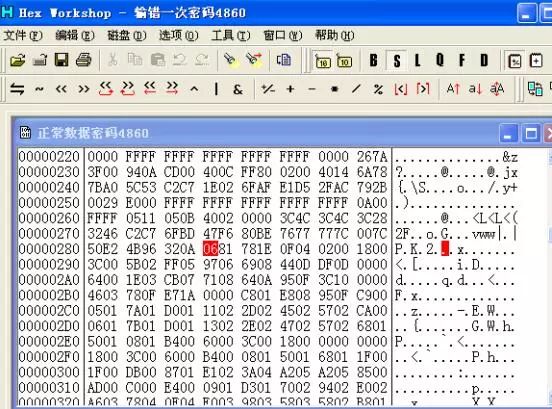This screenshot has width=552, height=409.
Task: Select the Q (quad) data type button
Action: point(440,61)
